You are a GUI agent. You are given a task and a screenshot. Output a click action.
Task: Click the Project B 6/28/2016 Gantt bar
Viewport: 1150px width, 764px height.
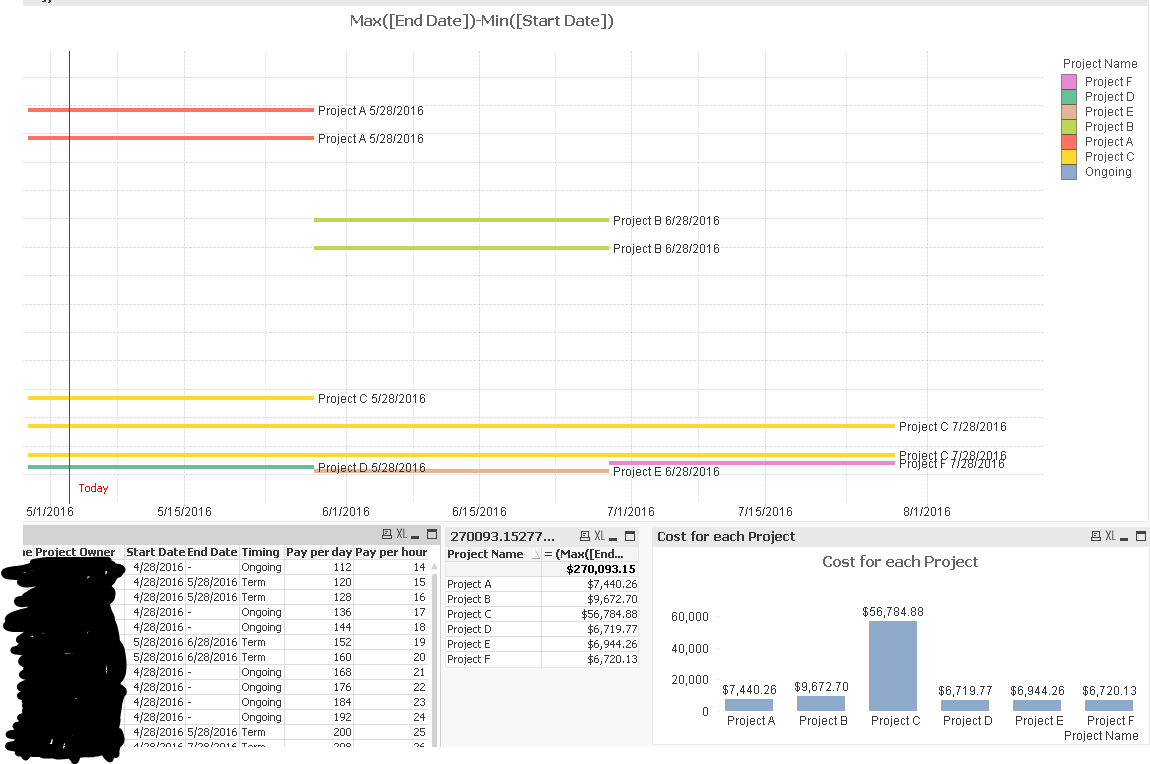coord(461,220)
